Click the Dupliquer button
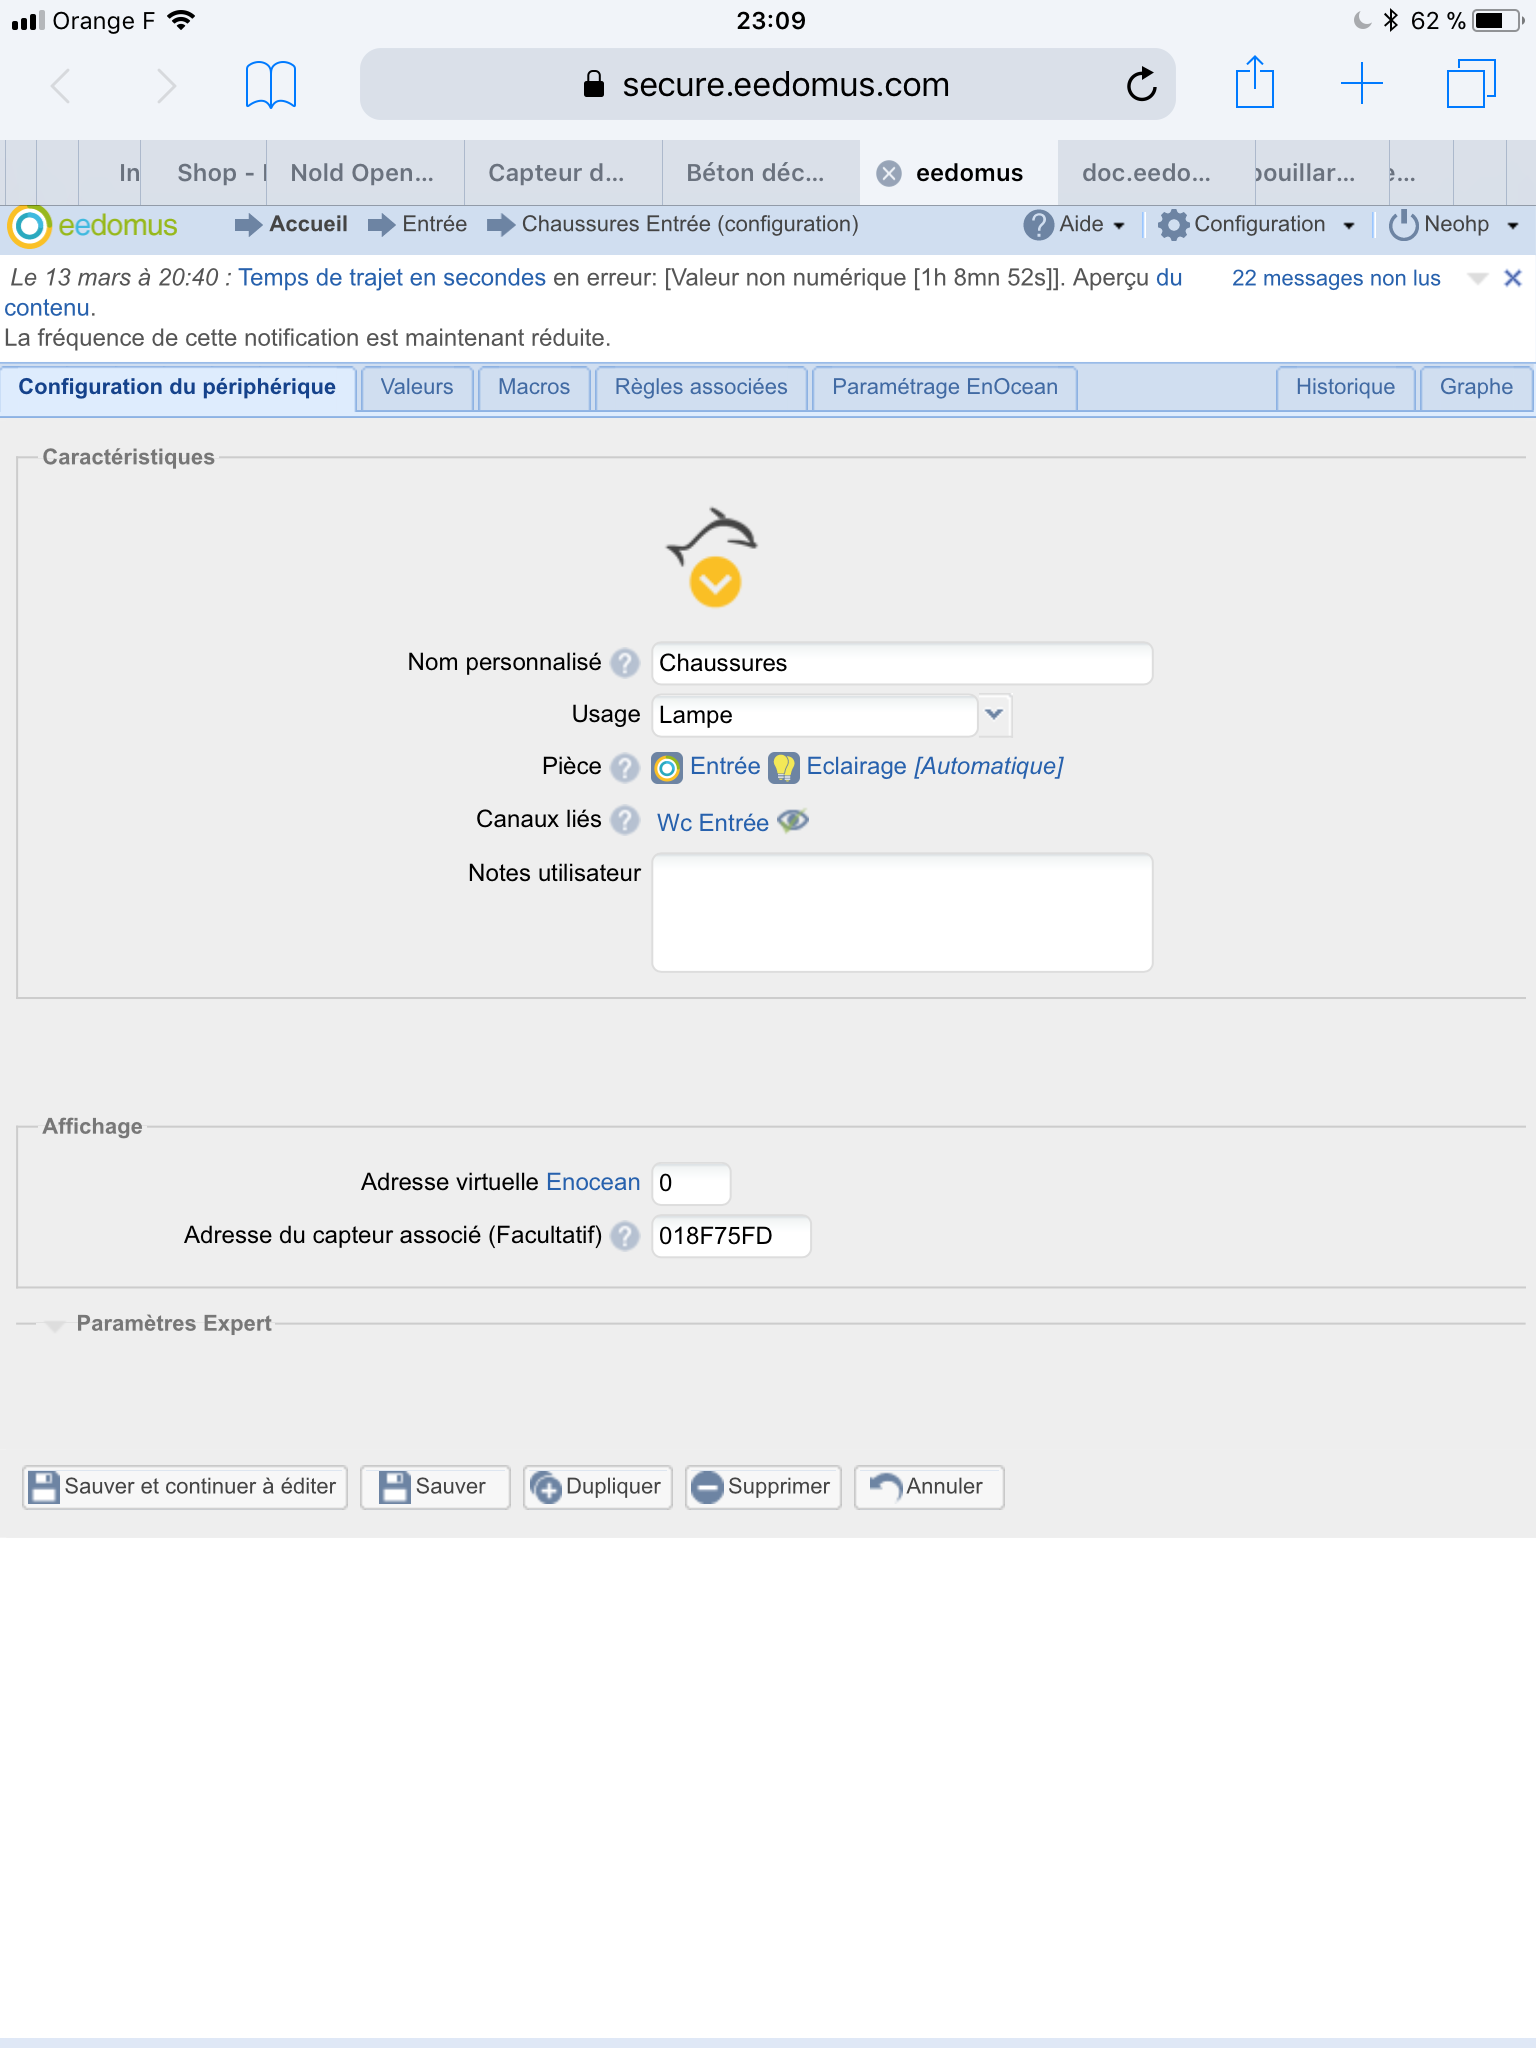The image size is (1536, 2048). point(598,1487)
